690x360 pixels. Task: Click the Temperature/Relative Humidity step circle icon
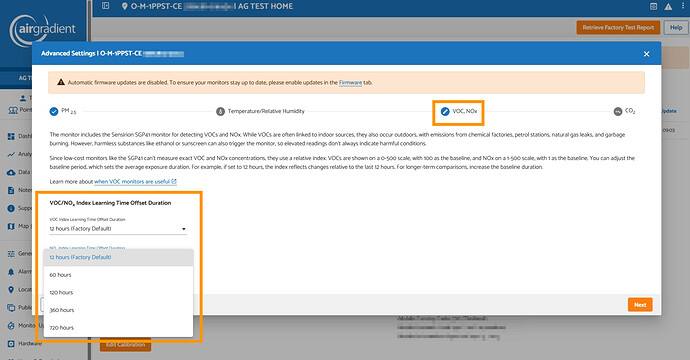pyautogui.click(x=220, y=111)
